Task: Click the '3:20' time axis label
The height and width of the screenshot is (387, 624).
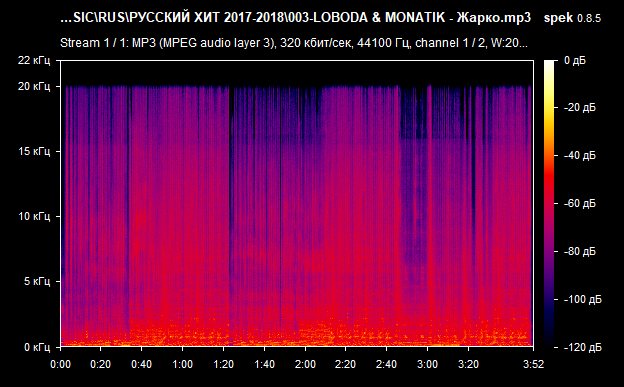Action: click(468, 364)
